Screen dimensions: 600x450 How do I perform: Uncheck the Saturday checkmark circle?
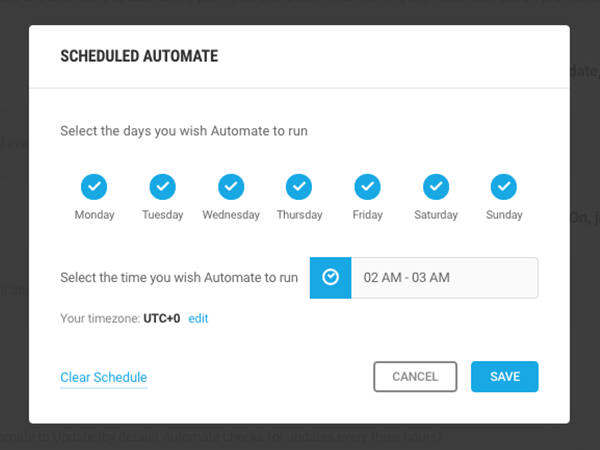point(436,187)
